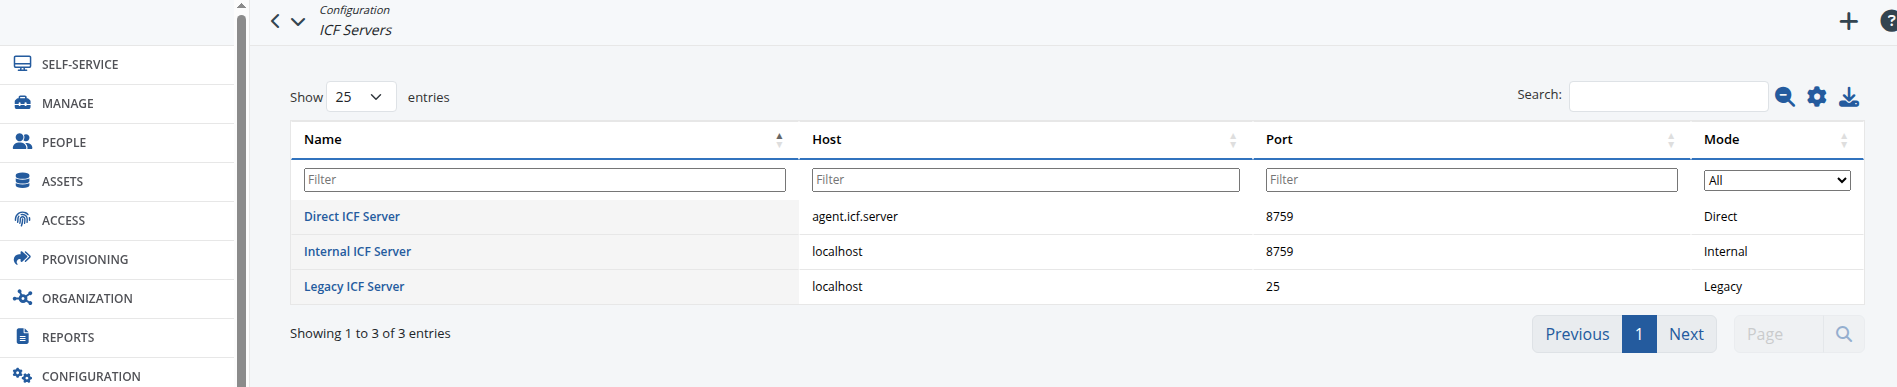This screenshot has width=1897, height=387.
Task: Open table settings gear icon
Action: tap(1817, 96)
